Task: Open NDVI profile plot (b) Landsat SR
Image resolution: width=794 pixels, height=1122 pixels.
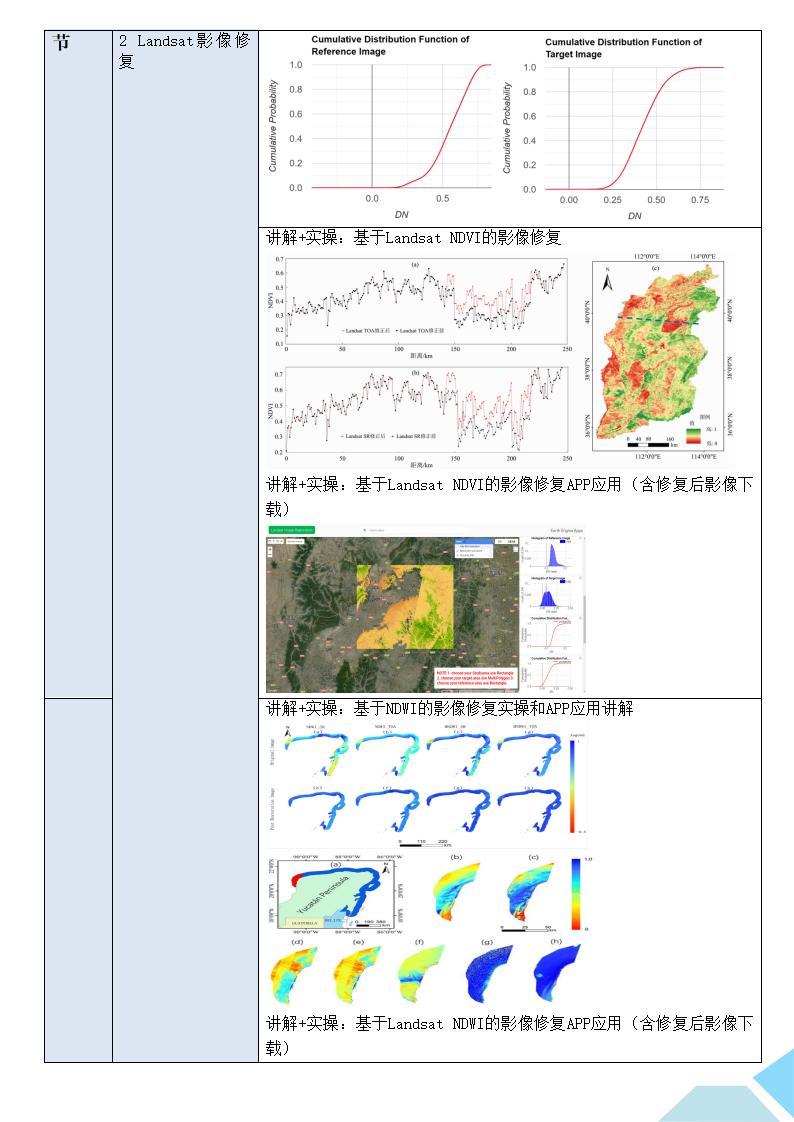Action: click(x=419, y=417)
